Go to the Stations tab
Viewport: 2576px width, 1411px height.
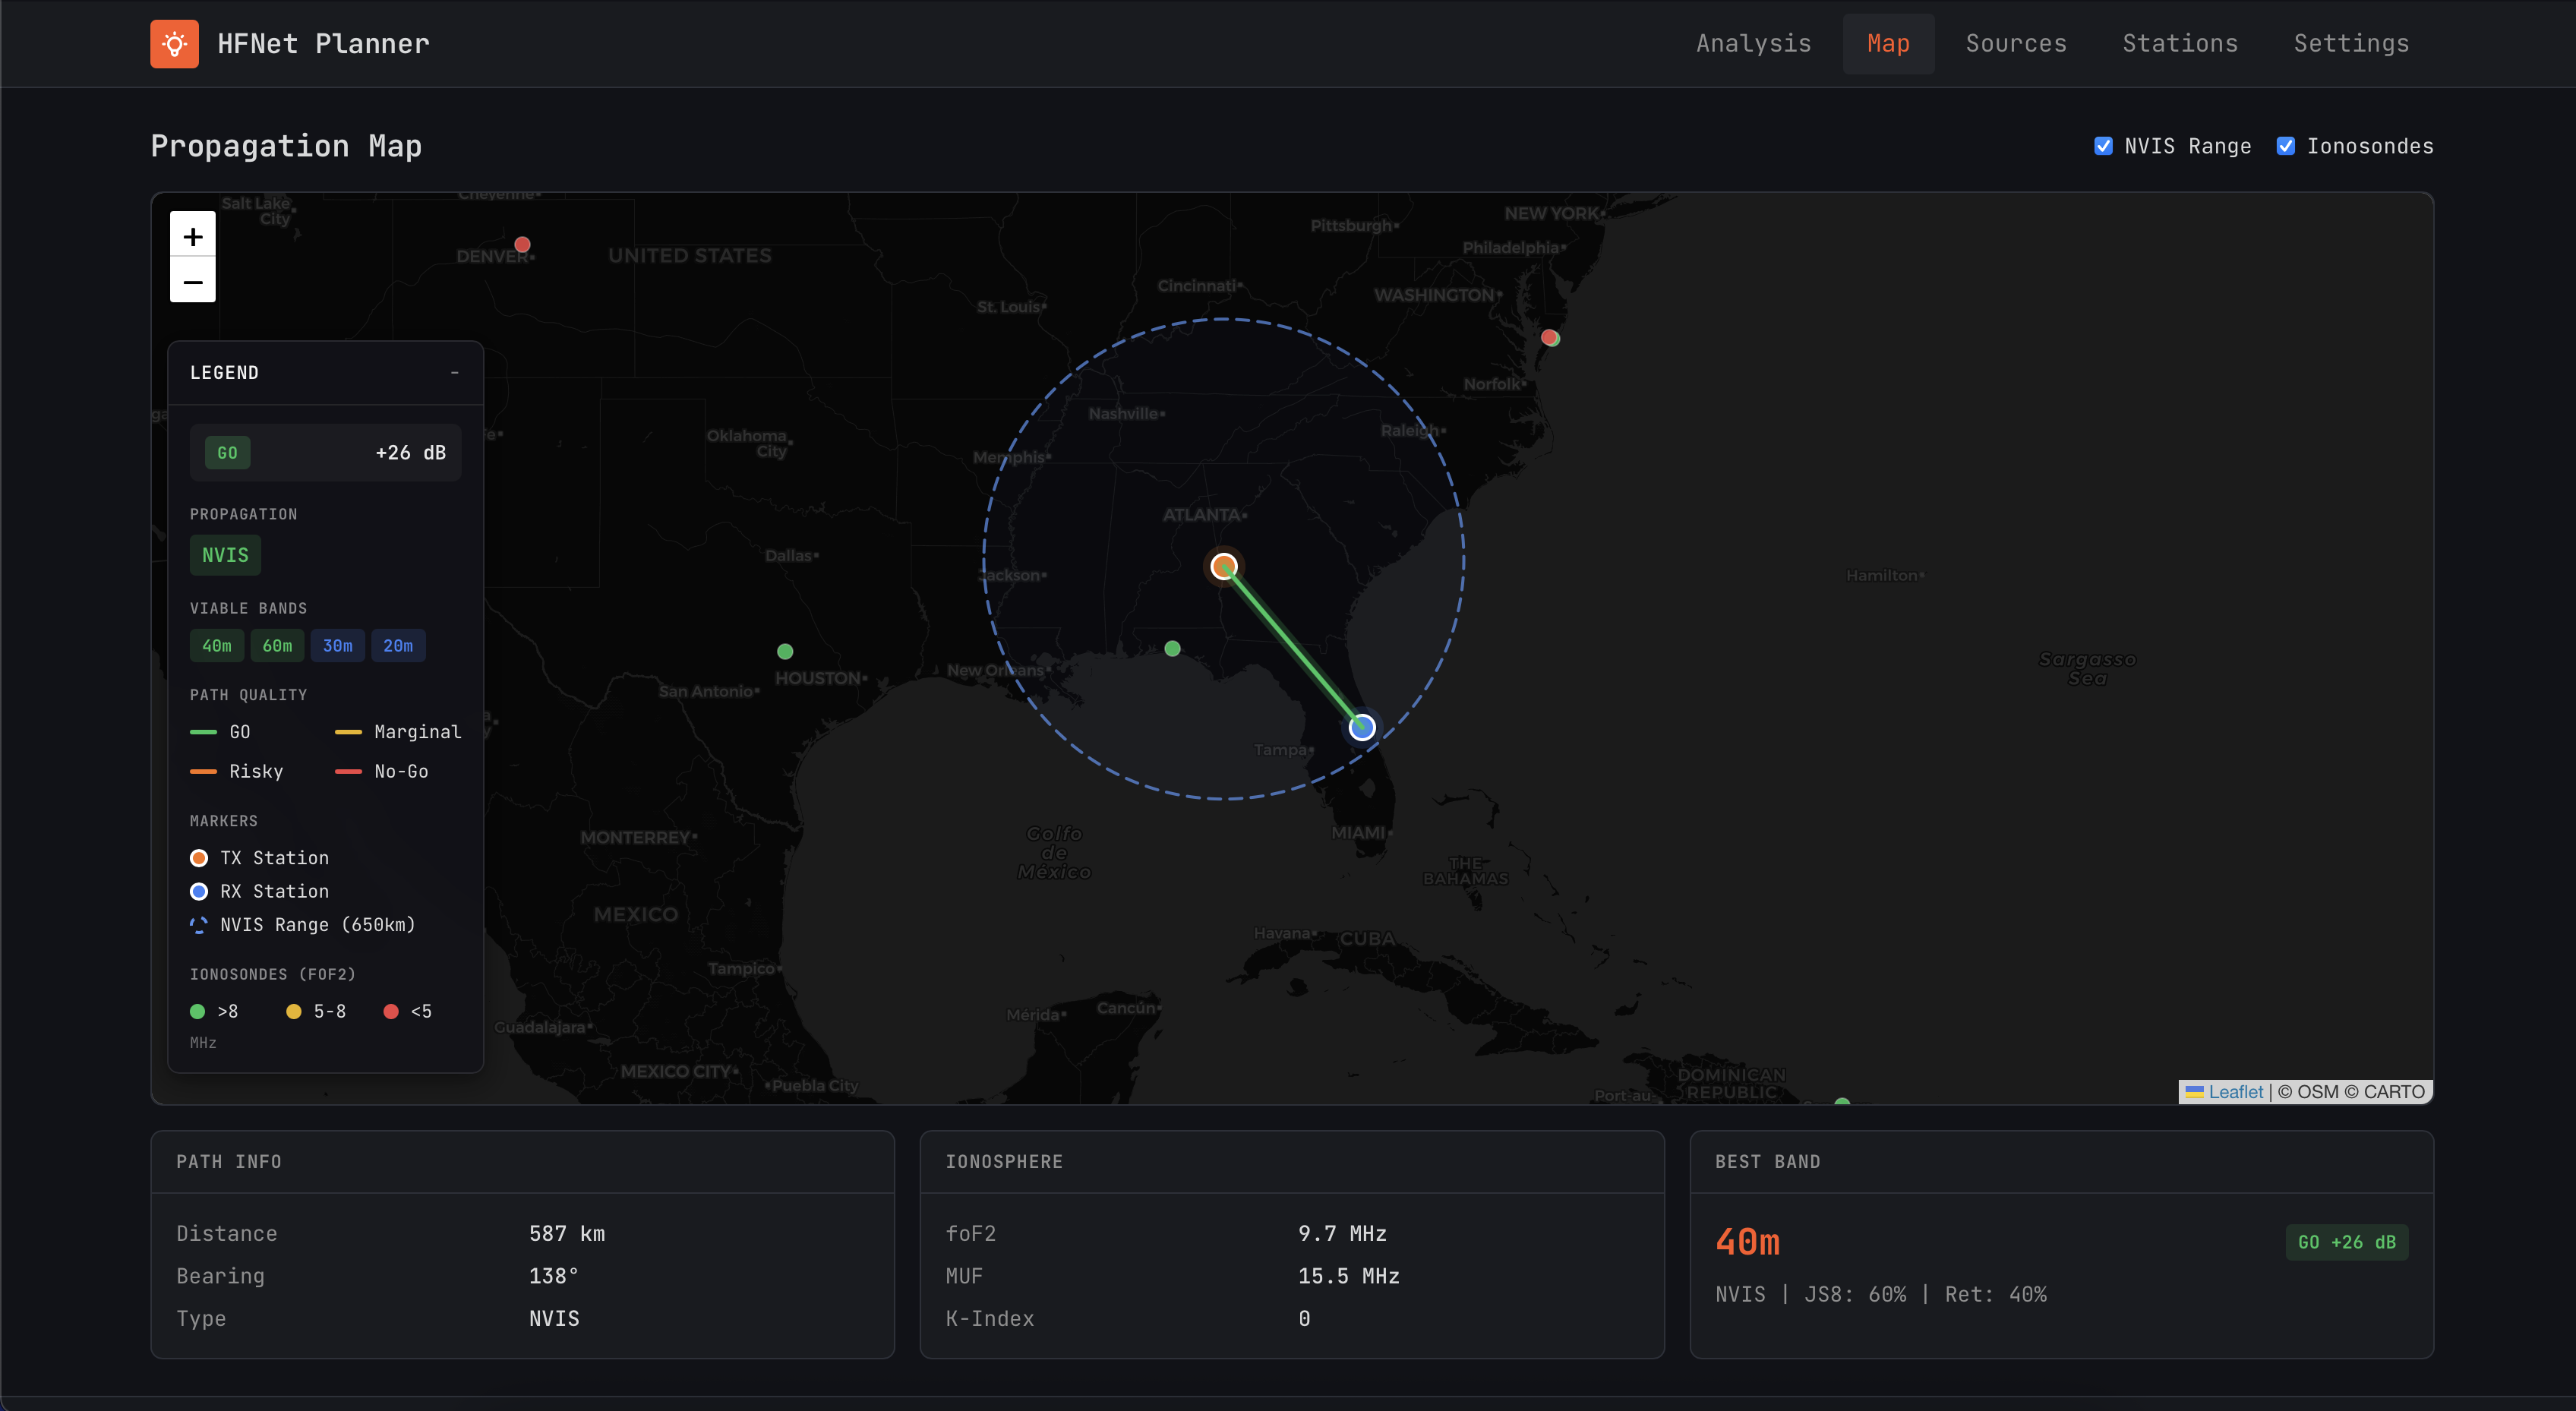pos(2179,44)
